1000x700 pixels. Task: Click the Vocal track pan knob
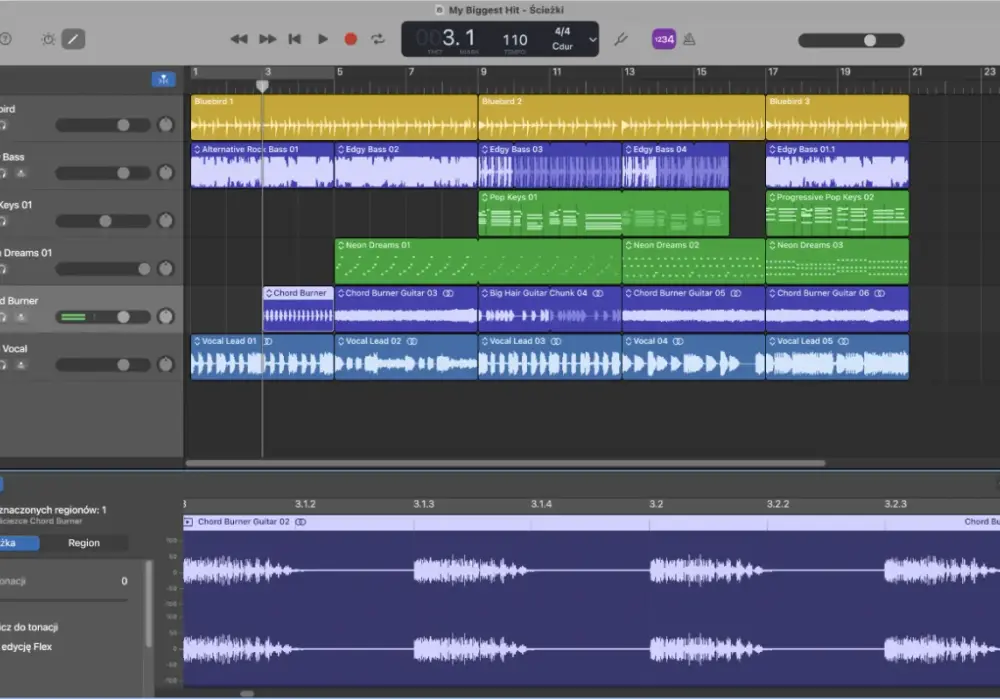166,364
